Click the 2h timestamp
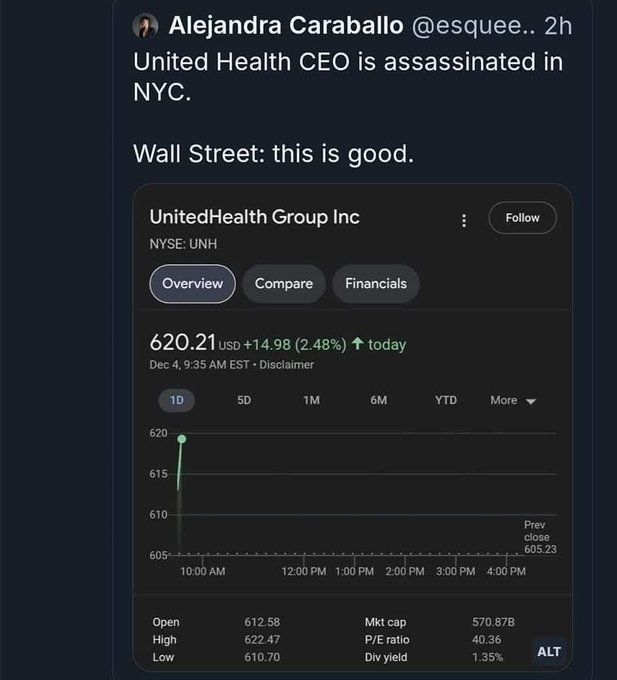 (558, 26)
